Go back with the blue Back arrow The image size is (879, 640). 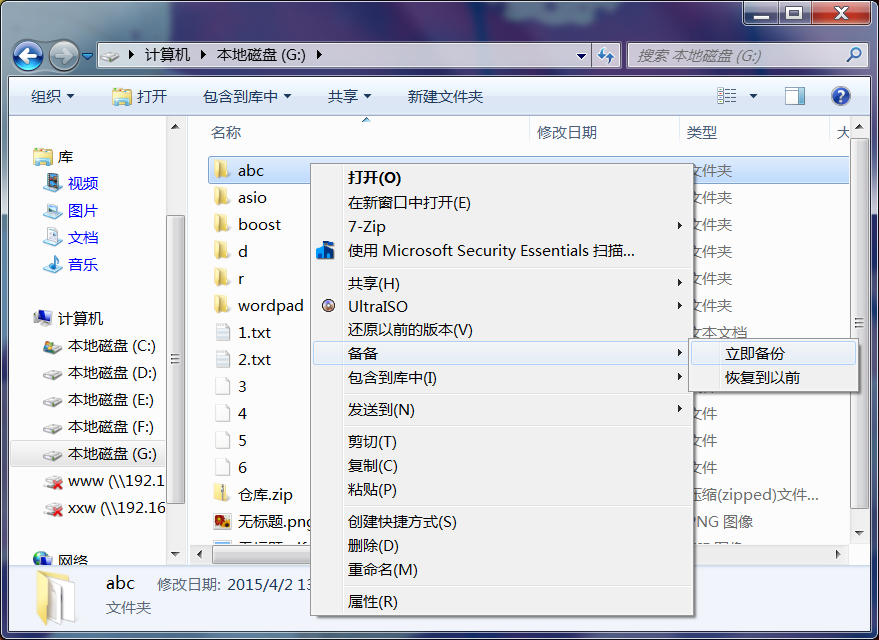point(27,55)
